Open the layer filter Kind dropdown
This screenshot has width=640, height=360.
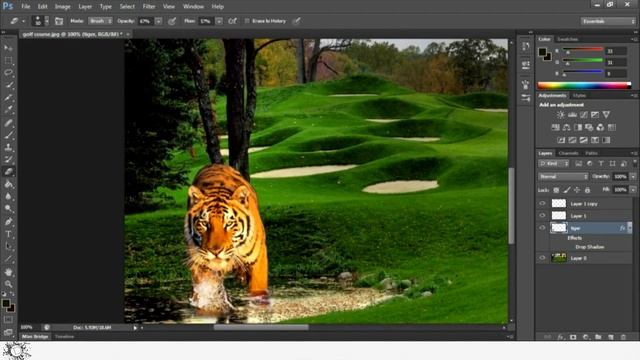pyautogui.click(x=554, y=164)
